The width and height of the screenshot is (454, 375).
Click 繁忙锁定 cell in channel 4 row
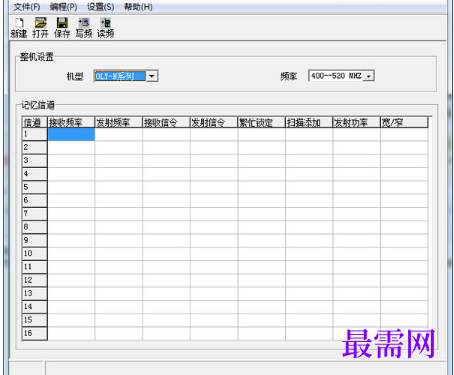pos(261,174)
